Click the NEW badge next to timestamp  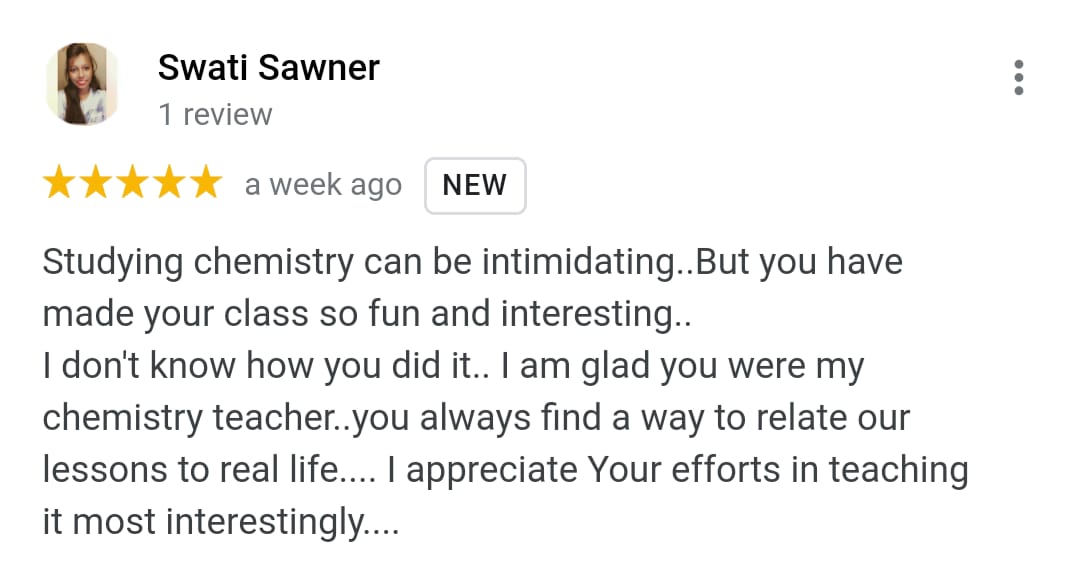tap(475, 186)
